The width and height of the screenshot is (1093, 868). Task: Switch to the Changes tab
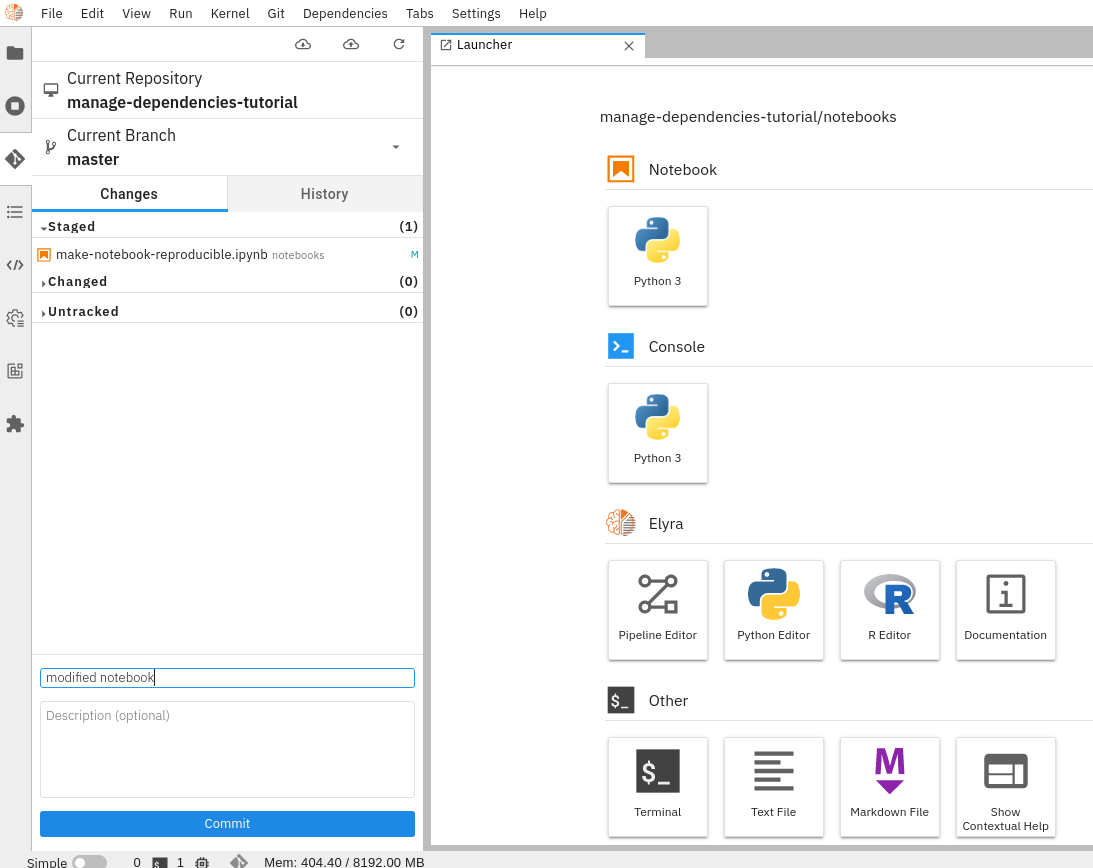click(x=129, y=194)
